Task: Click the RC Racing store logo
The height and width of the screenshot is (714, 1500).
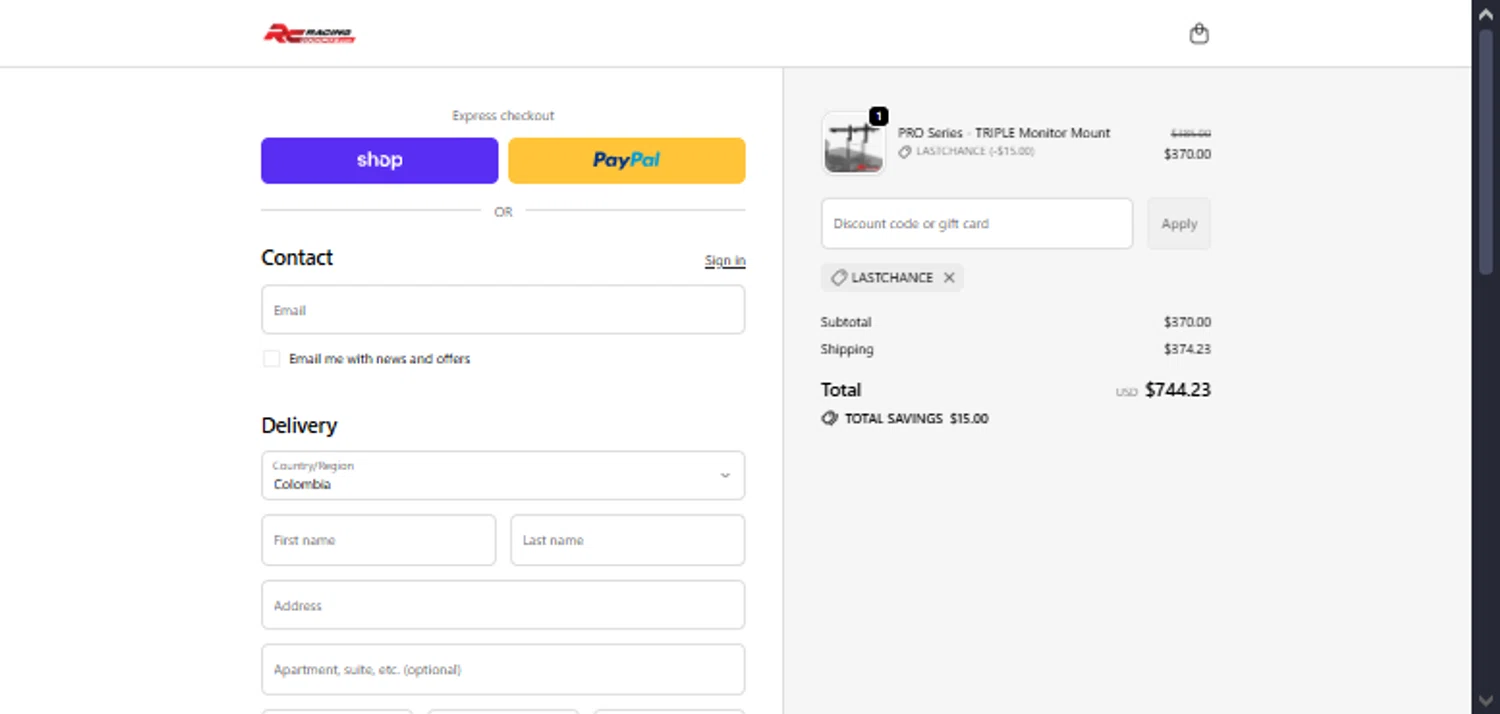Action: (x=309, y=34)
